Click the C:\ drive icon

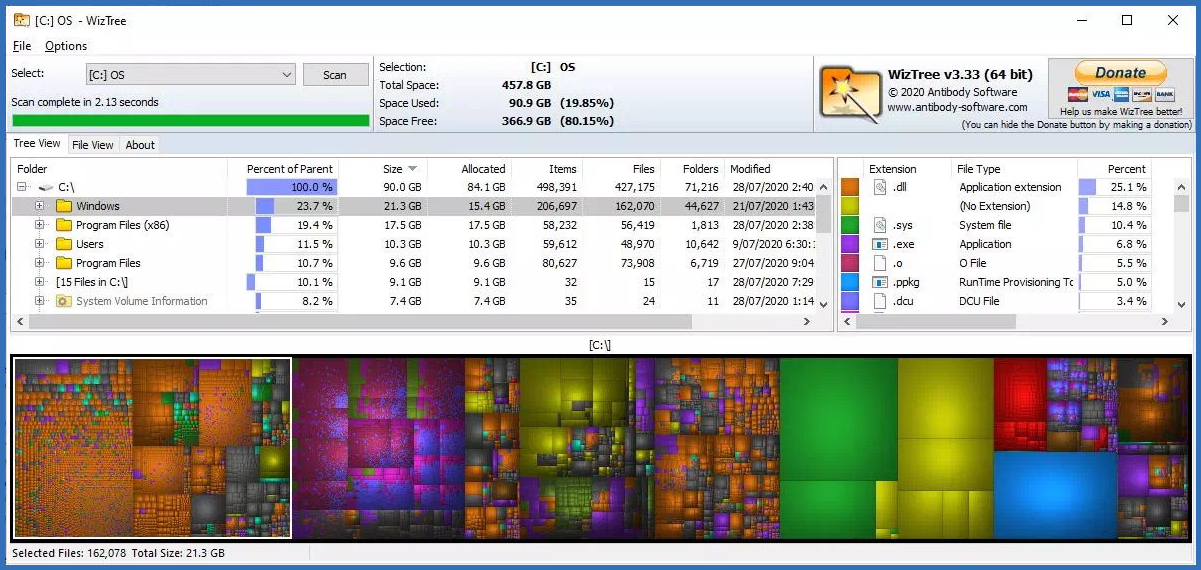pyautogui.click(x=45, y=187)
